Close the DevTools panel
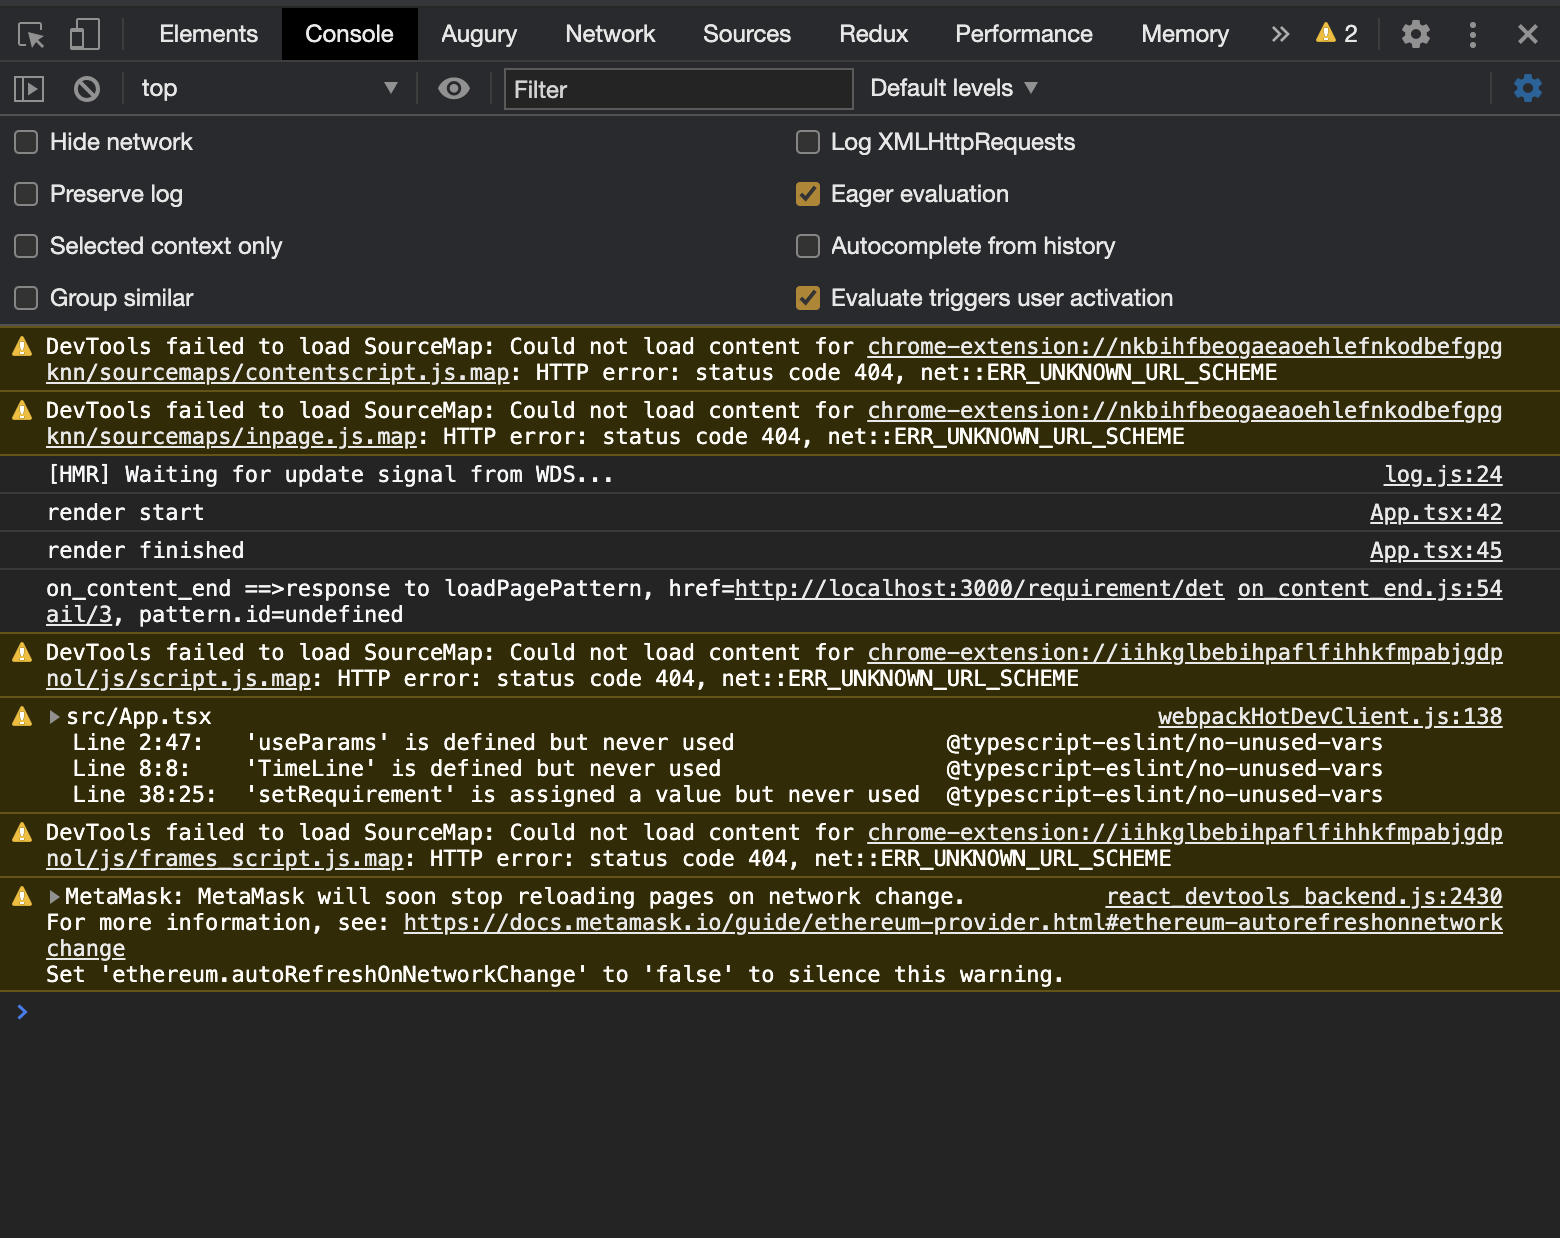 tap(1527, 34)
